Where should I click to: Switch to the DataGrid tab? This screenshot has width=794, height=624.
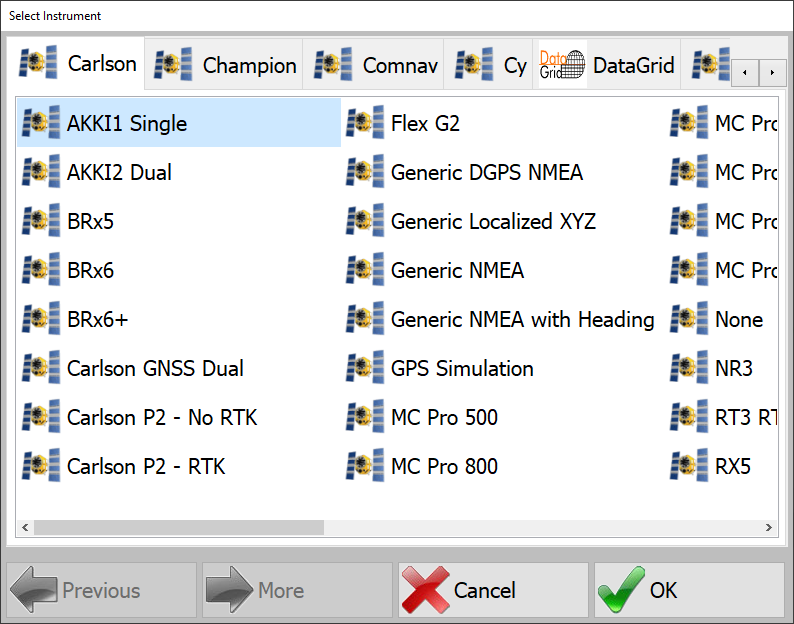[607, 64]
